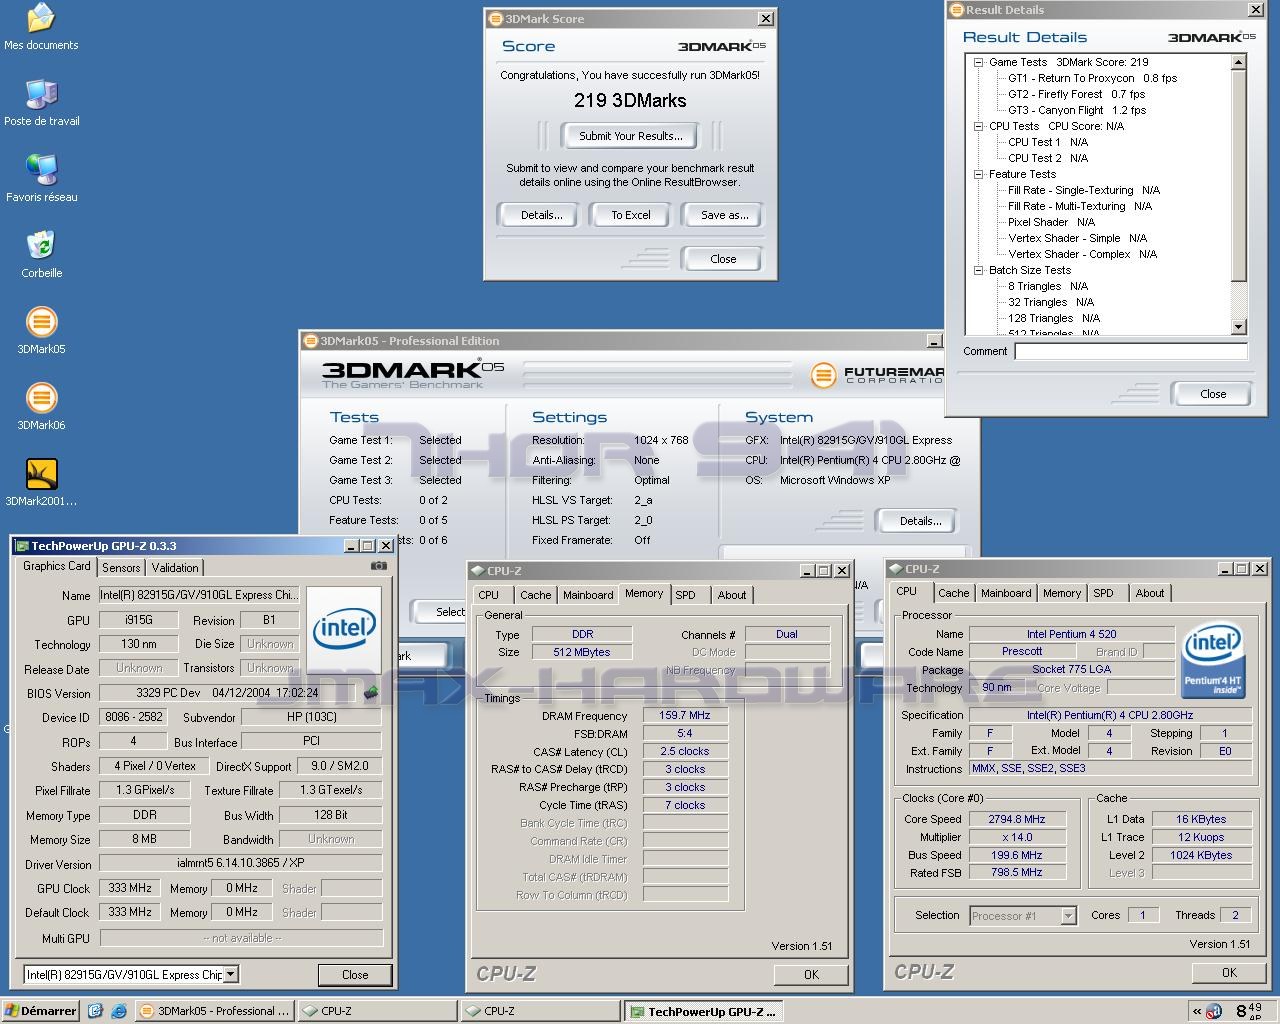Open the Validation tab in GPU-Z
This screenshot has width=1280, height=1024.
tap(175, 568)
